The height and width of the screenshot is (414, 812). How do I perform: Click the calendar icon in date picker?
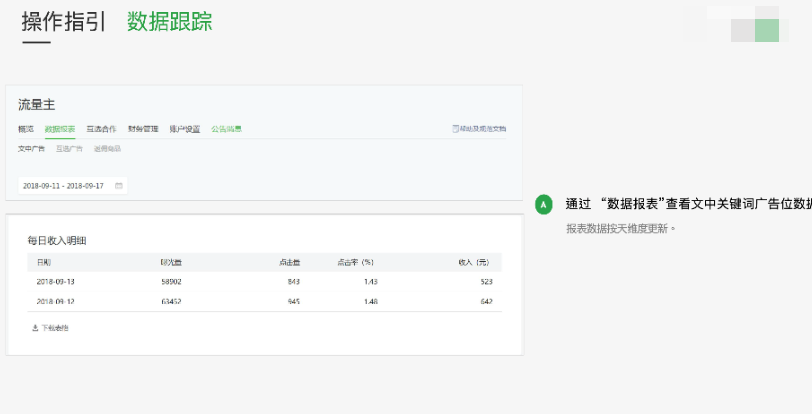pos(119,186)
